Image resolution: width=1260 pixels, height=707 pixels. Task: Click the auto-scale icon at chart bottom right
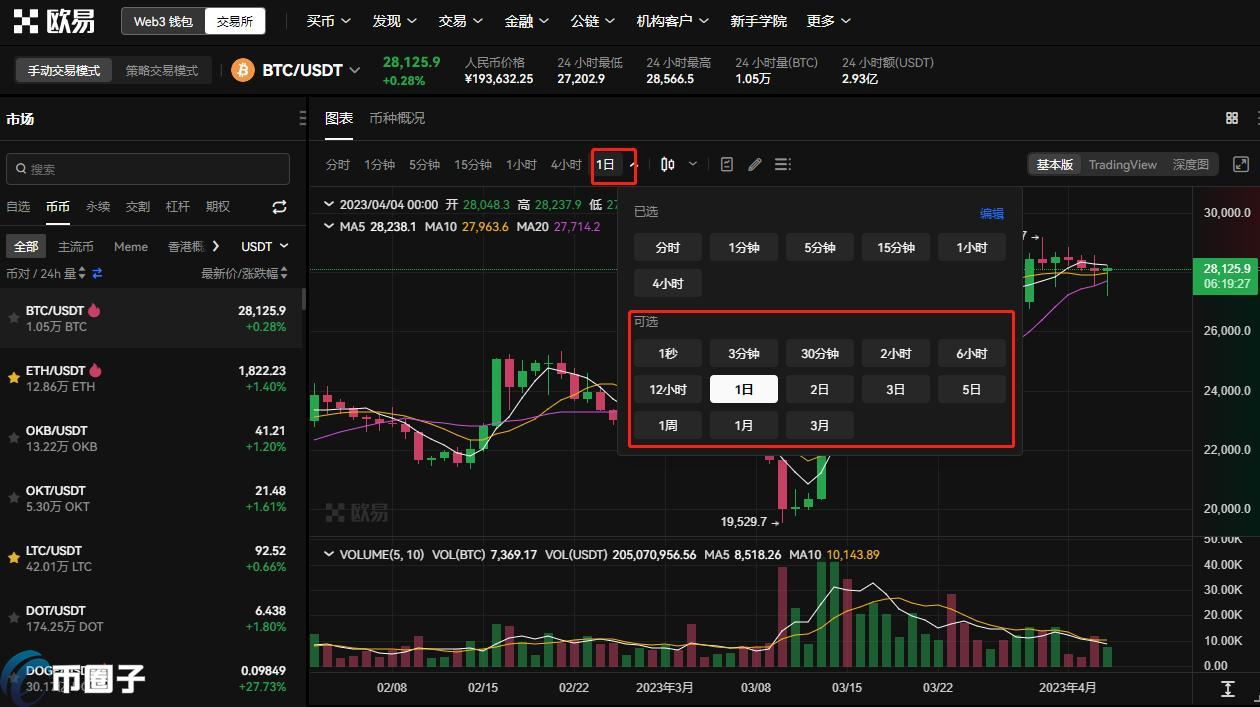click(x=1228, y=689)
